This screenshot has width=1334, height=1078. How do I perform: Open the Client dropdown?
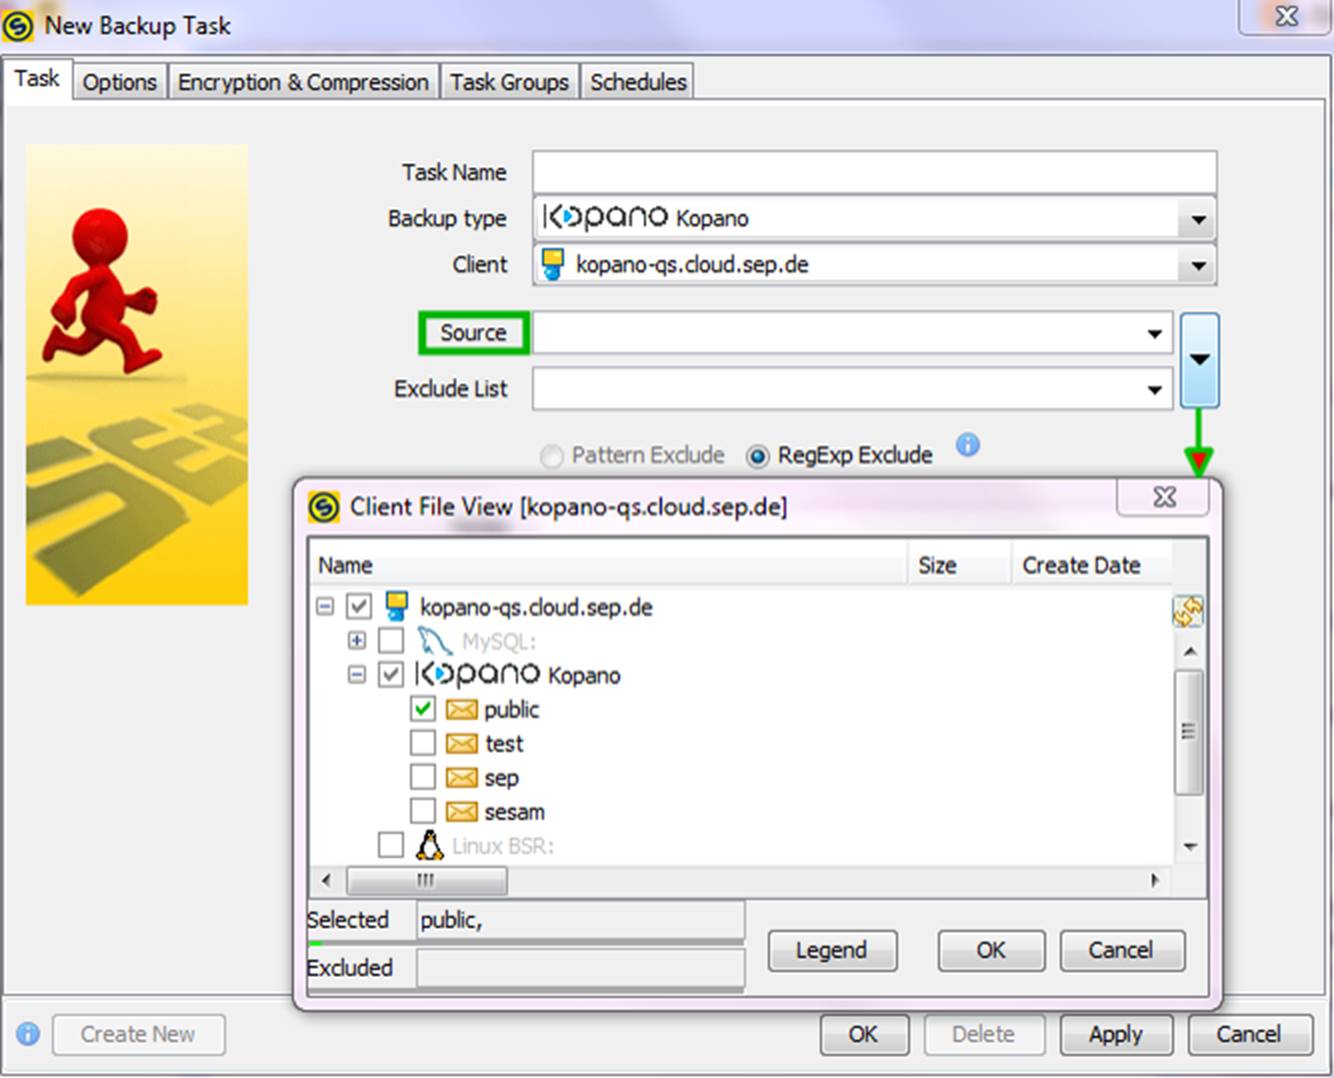click(x=1197, y=265)
